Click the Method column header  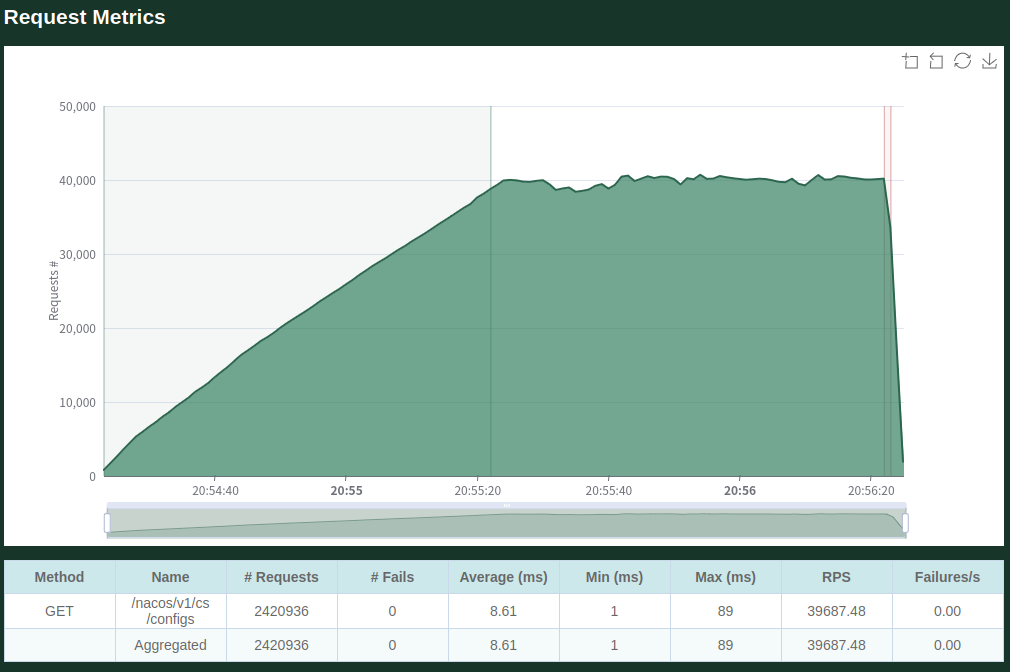tap(59, 577)
